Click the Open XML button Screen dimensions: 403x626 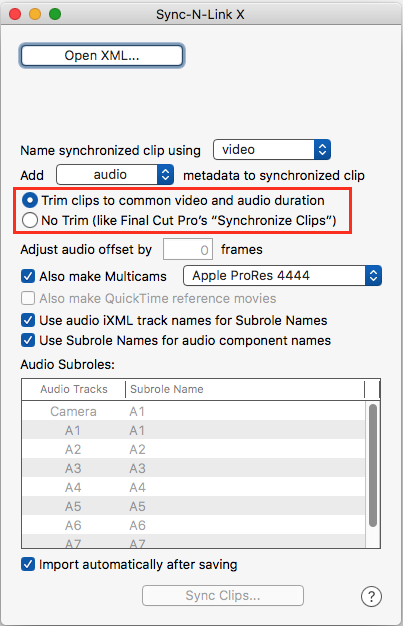[x=102, y=55]
